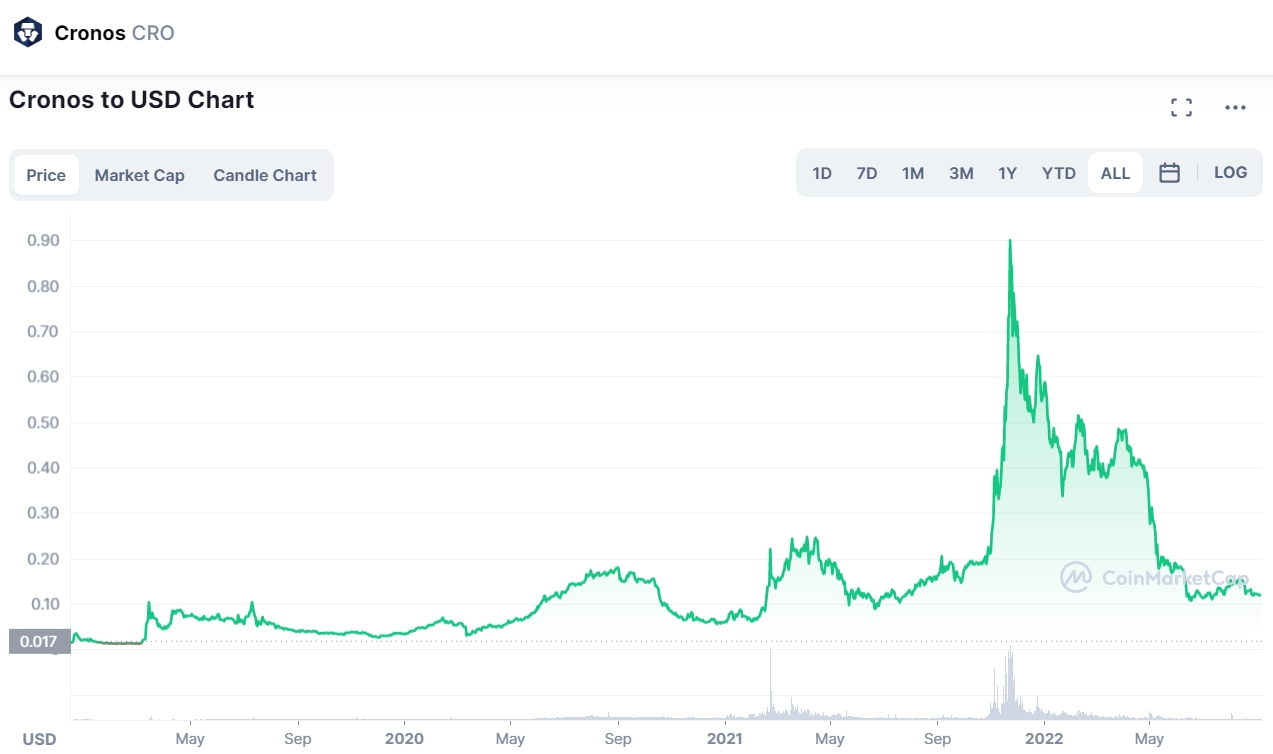1273x754 pixels.
Task: Click the 0.017 price marker label
Action: 39,641
